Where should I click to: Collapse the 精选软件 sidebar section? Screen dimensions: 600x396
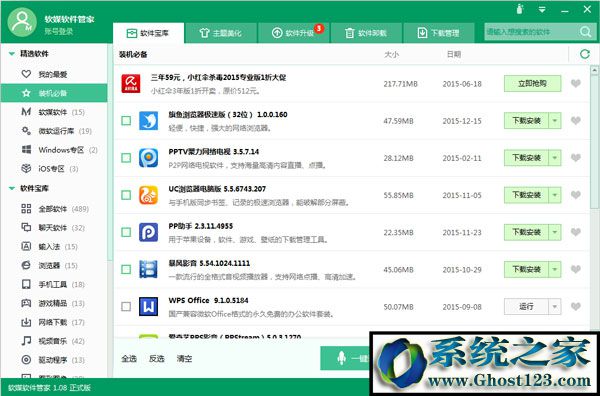click(x=11, y=54)
